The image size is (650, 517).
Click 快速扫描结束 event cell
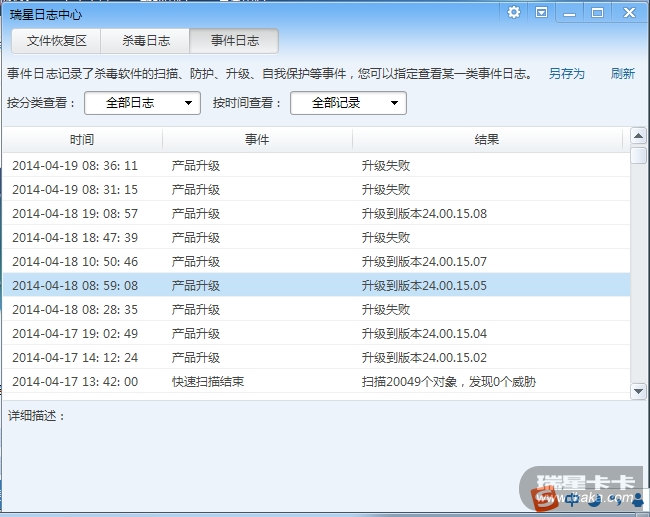coord(208,382)
